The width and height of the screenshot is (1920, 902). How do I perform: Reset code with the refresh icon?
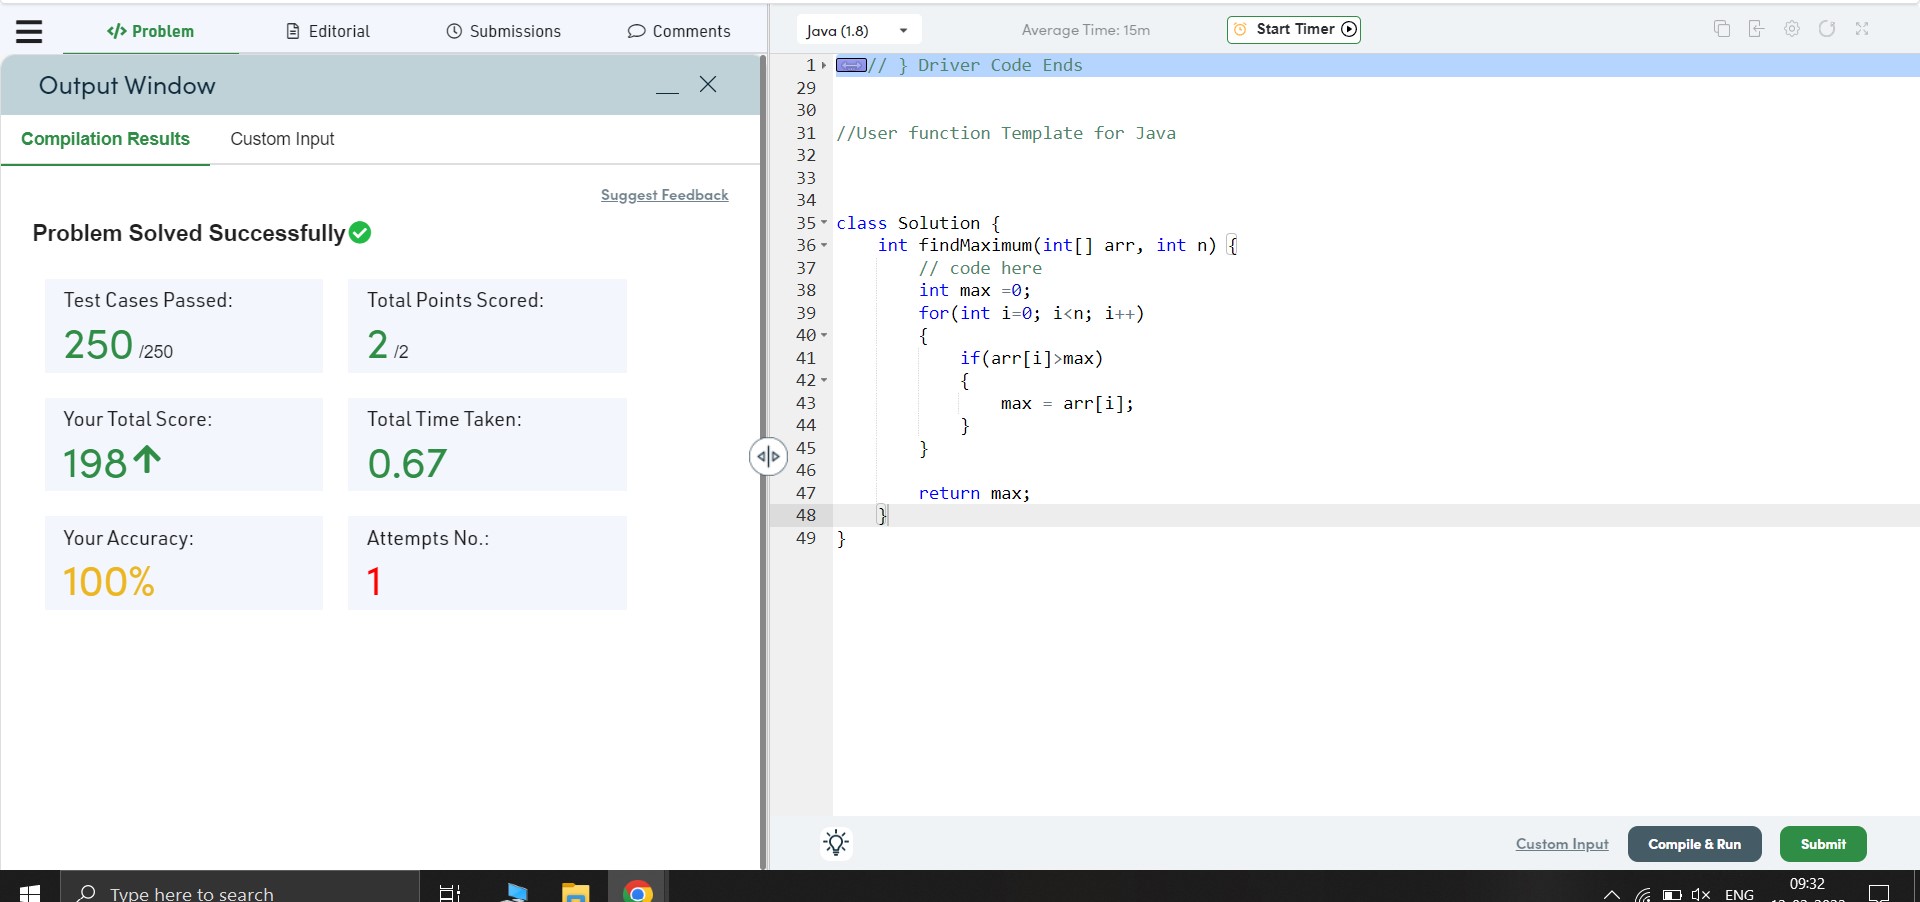pos(1826,29)
